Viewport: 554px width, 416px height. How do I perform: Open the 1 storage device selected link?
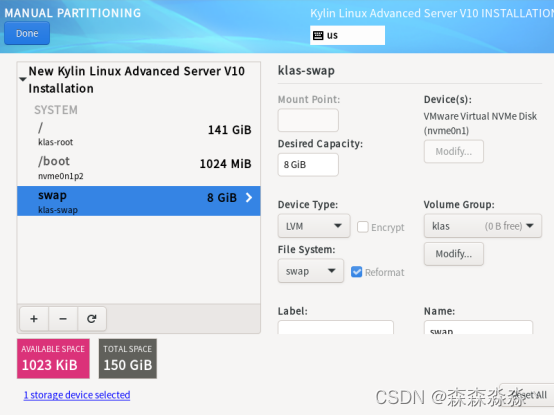pyautogui.click(x=77, y=395)
